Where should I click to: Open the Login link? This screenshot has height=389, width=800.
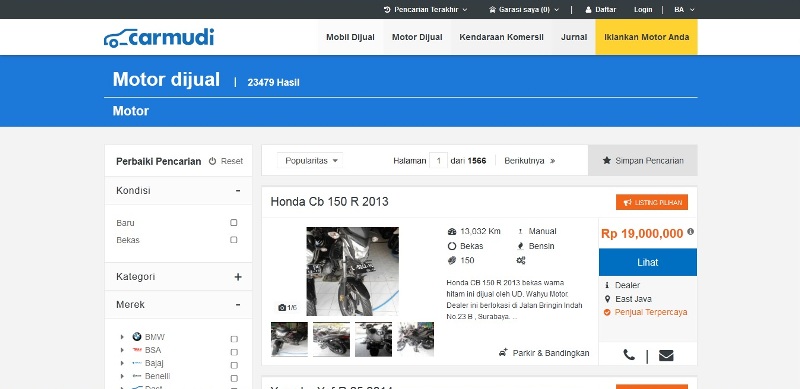click(643, 10)
